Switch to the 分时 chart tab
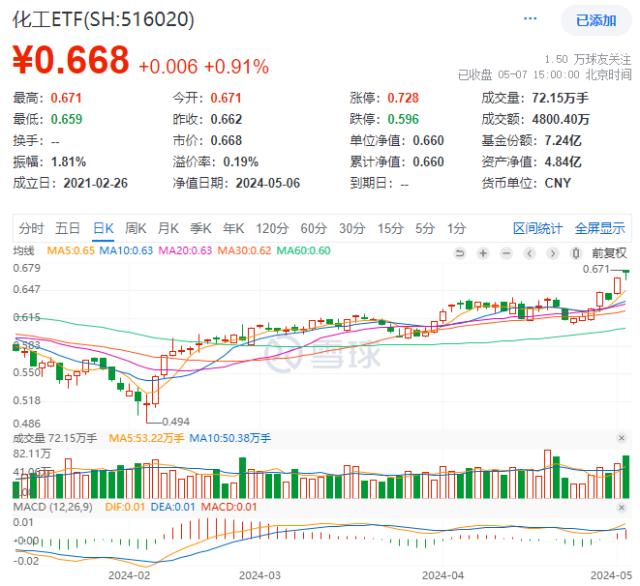Screen dimensions: 640x586 [x=31, y=229]
